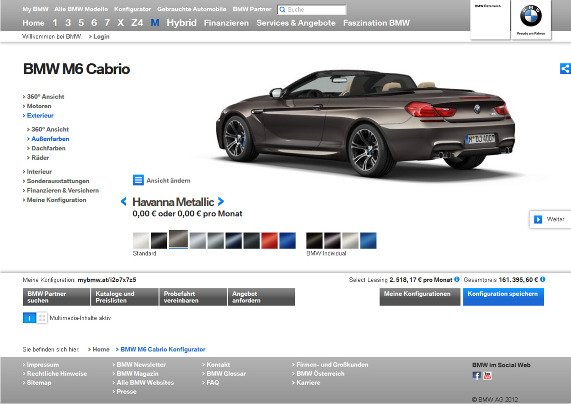Select the bright blue standard swatch
571x404 pixels.
click(287, 241)
